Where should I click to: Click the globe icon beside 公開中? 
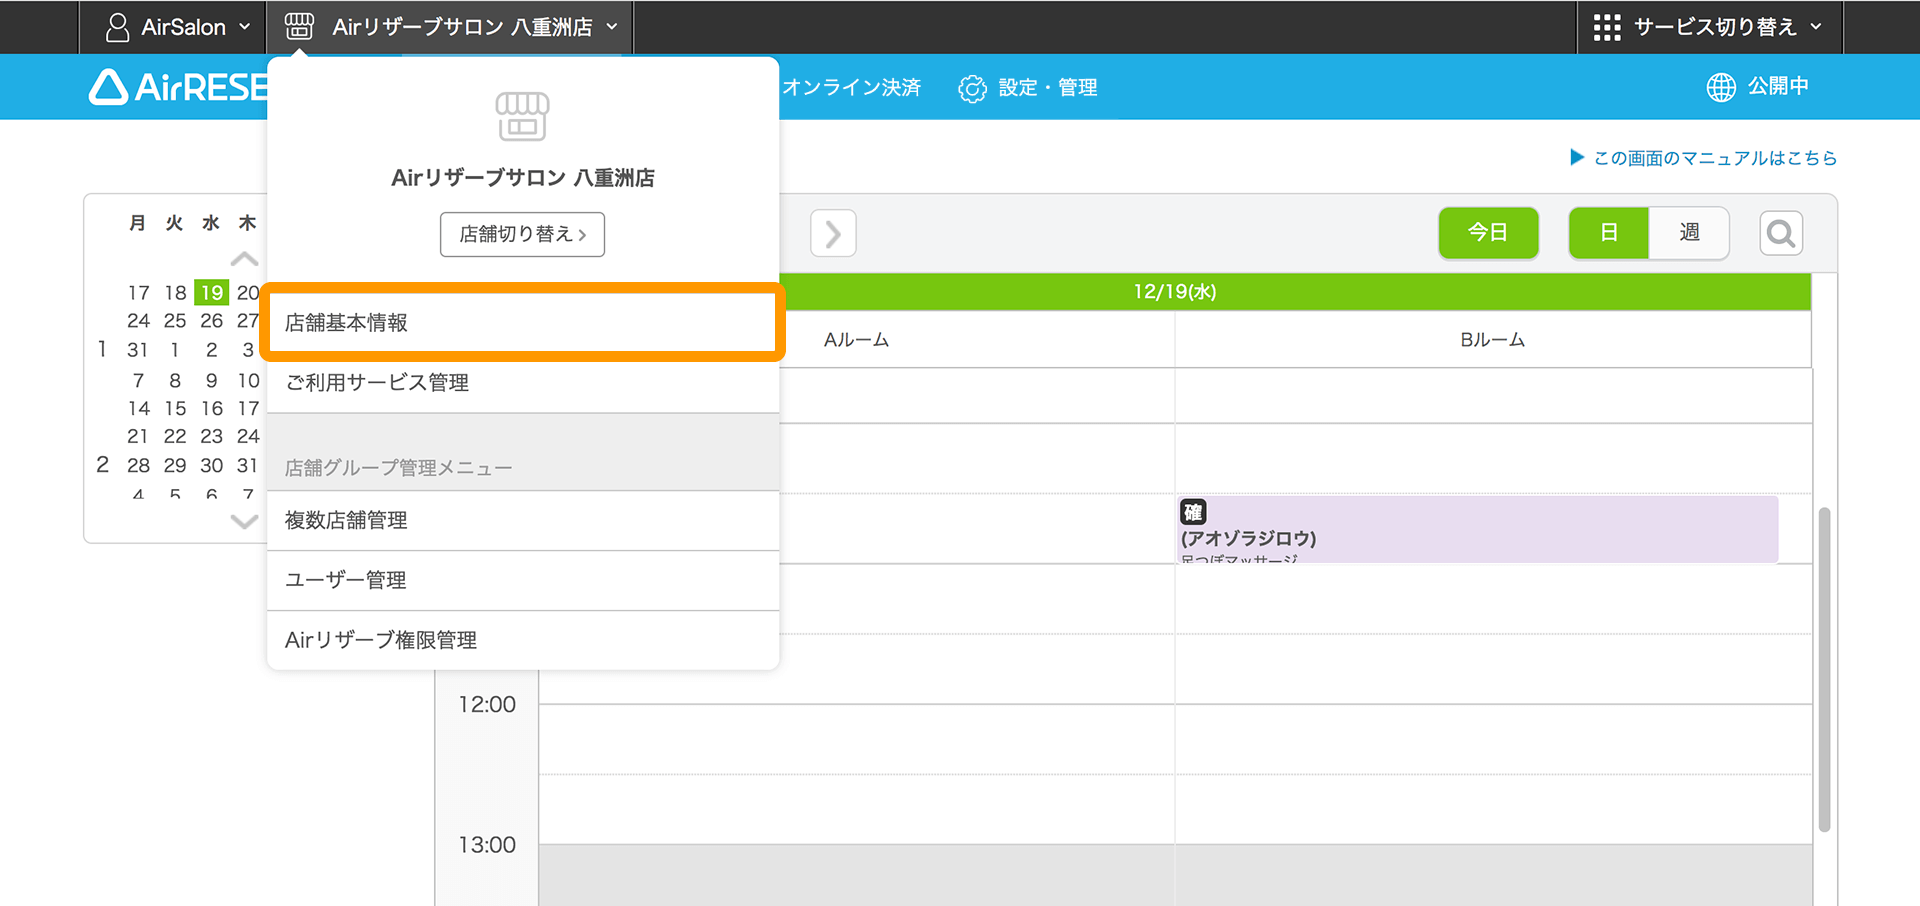(x=1721, y=87)
